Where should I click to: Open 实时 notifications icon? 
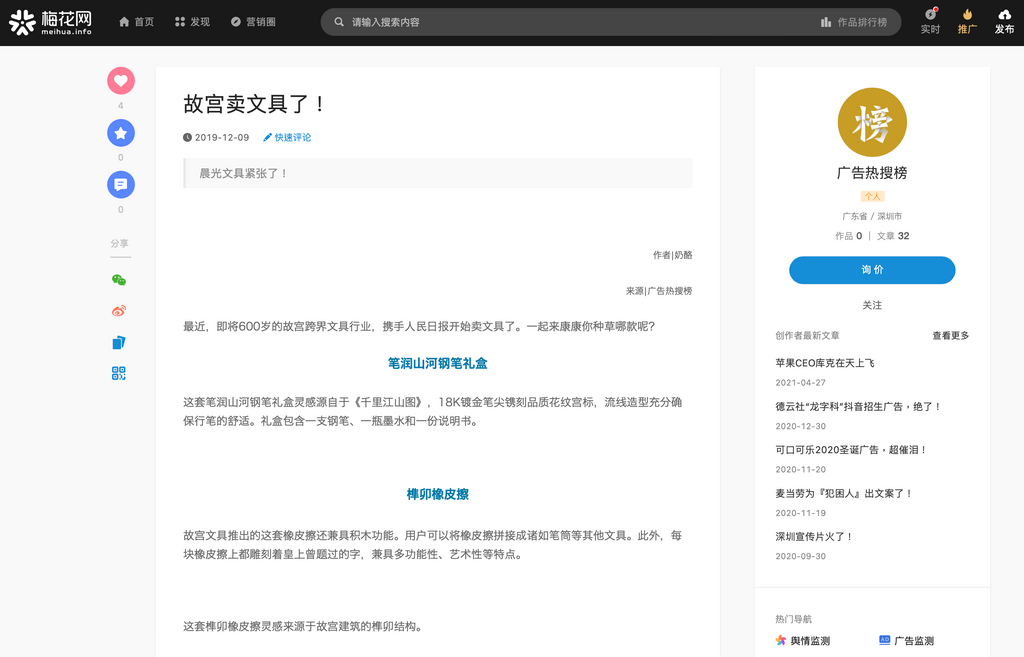pos(931,15)
